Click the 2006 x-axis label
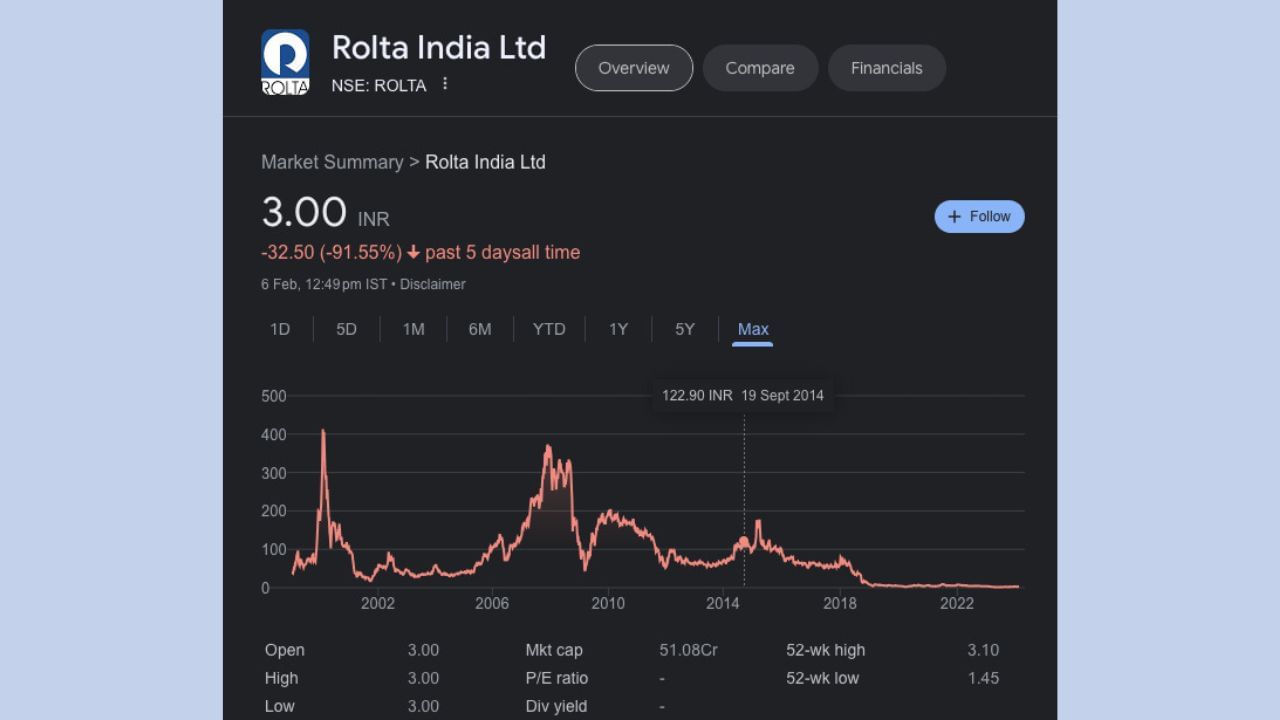Viewport: 1280px width, 720px height. coord(492,603)
